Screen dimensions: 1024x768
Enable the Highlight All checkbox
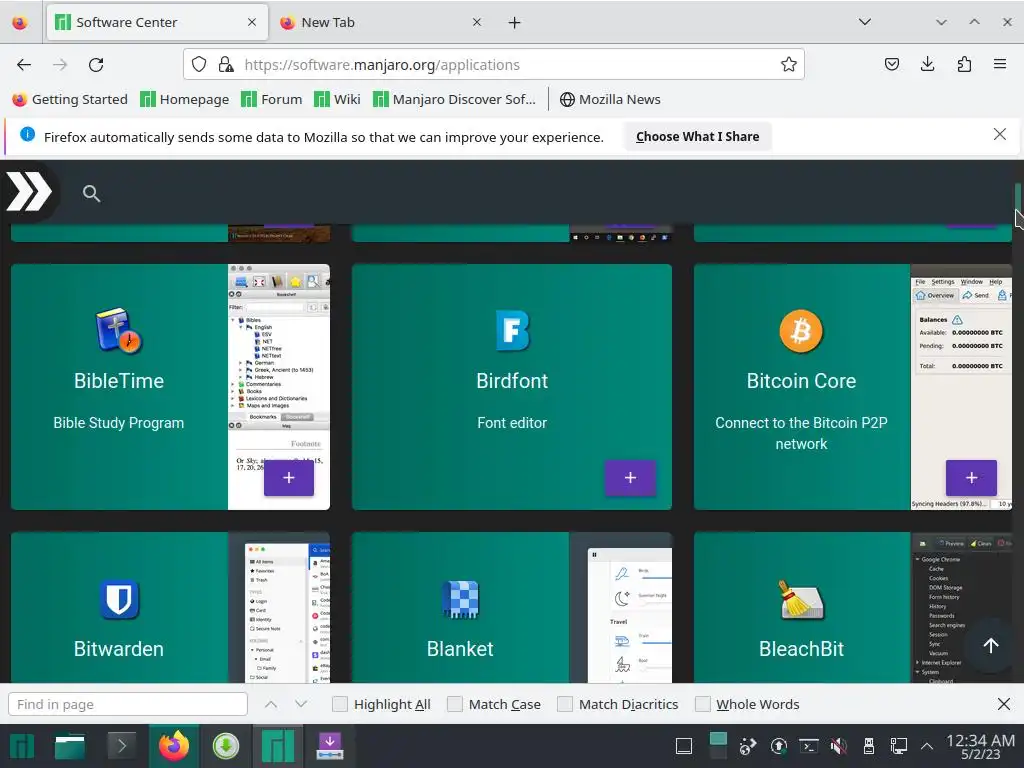click(x=340, y=704)
